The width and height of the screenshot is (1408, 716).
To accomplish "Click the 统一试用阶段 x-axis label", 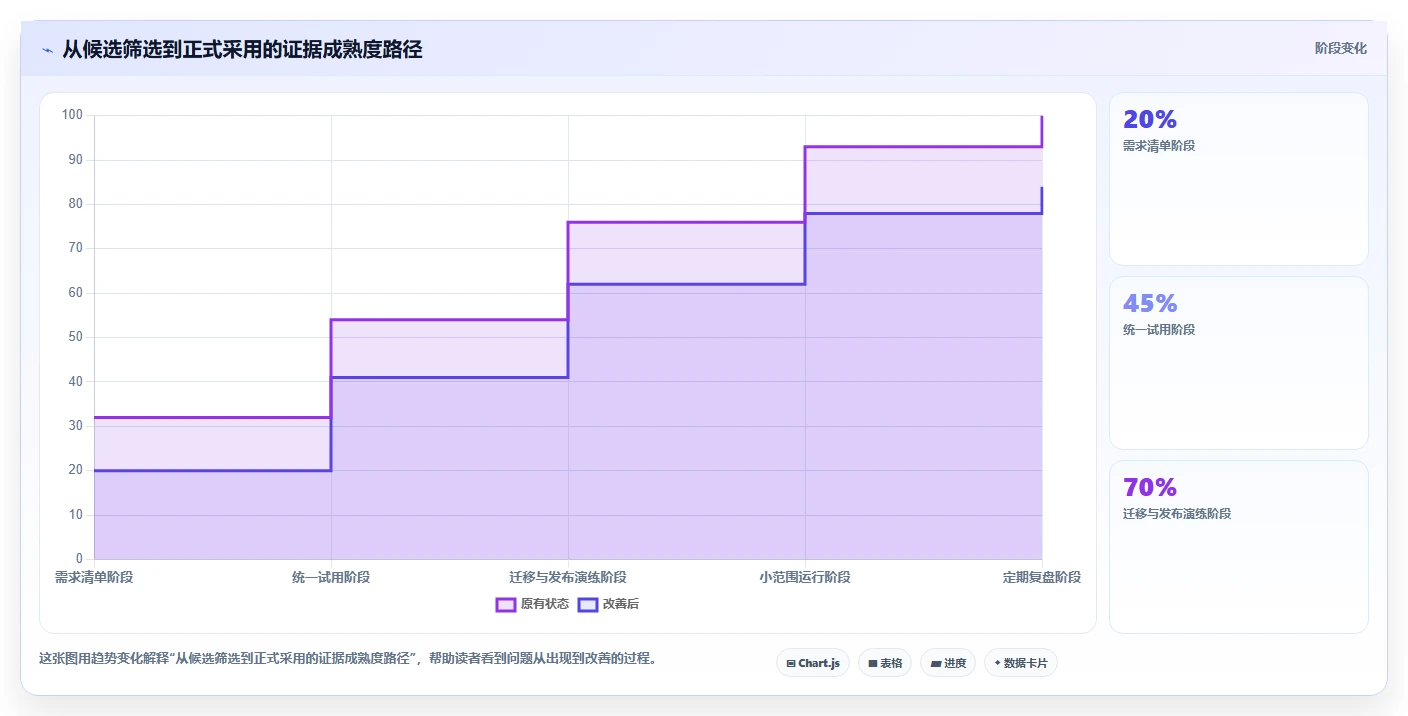I will 331,577.
